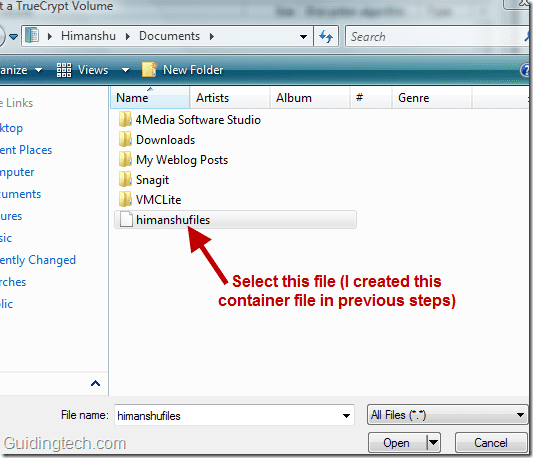Expand the address bar history dropdown
The width and height of the screenshot is (533, 458).
[x=303, y=36]
